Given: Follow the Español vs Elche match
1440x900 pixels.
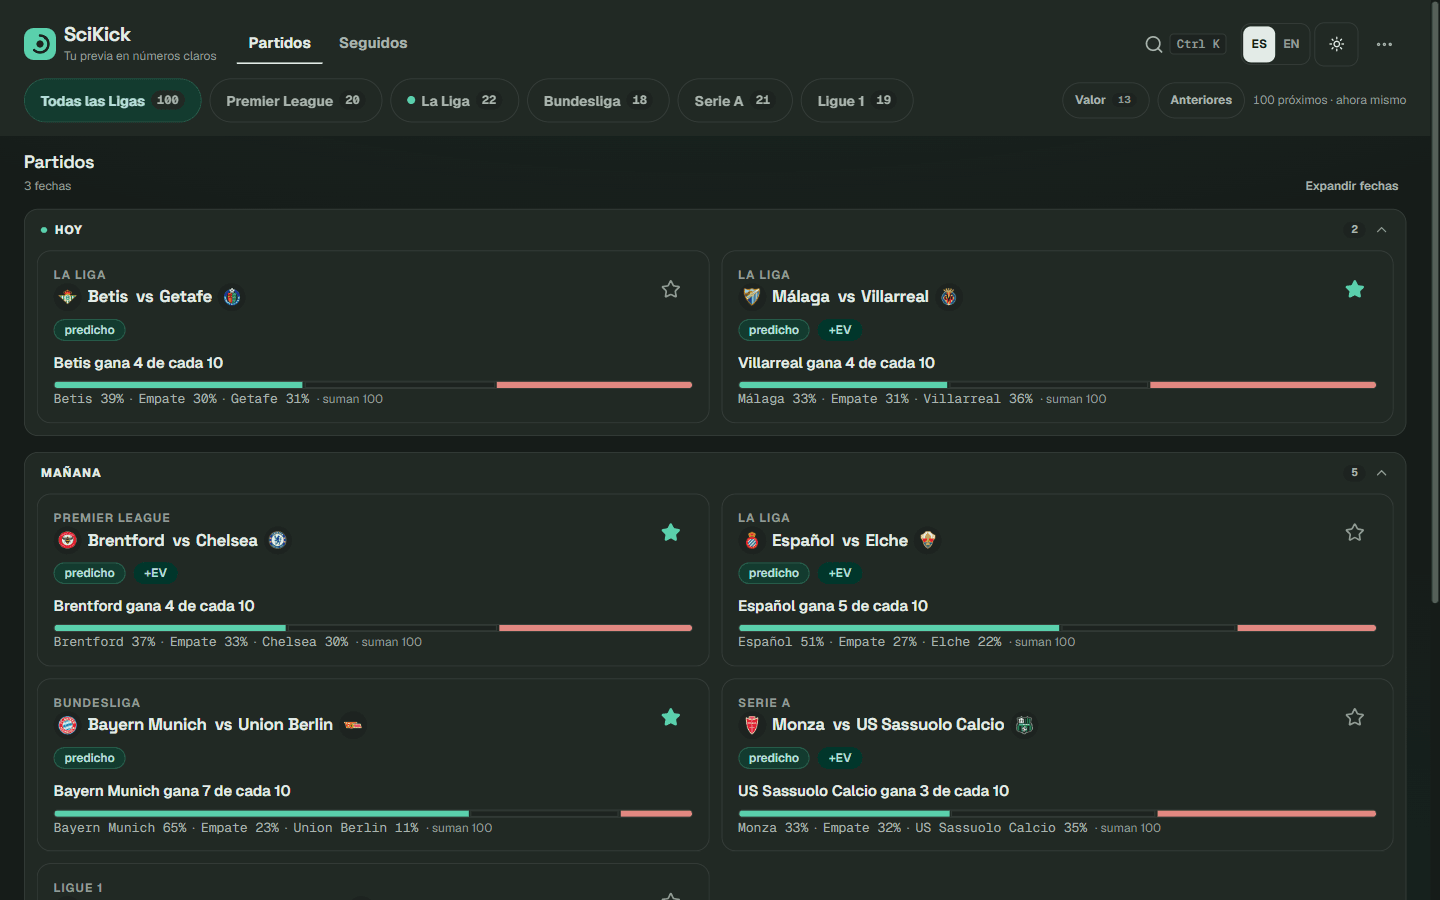Looking at the screenshot, I should pos(1355,532).
